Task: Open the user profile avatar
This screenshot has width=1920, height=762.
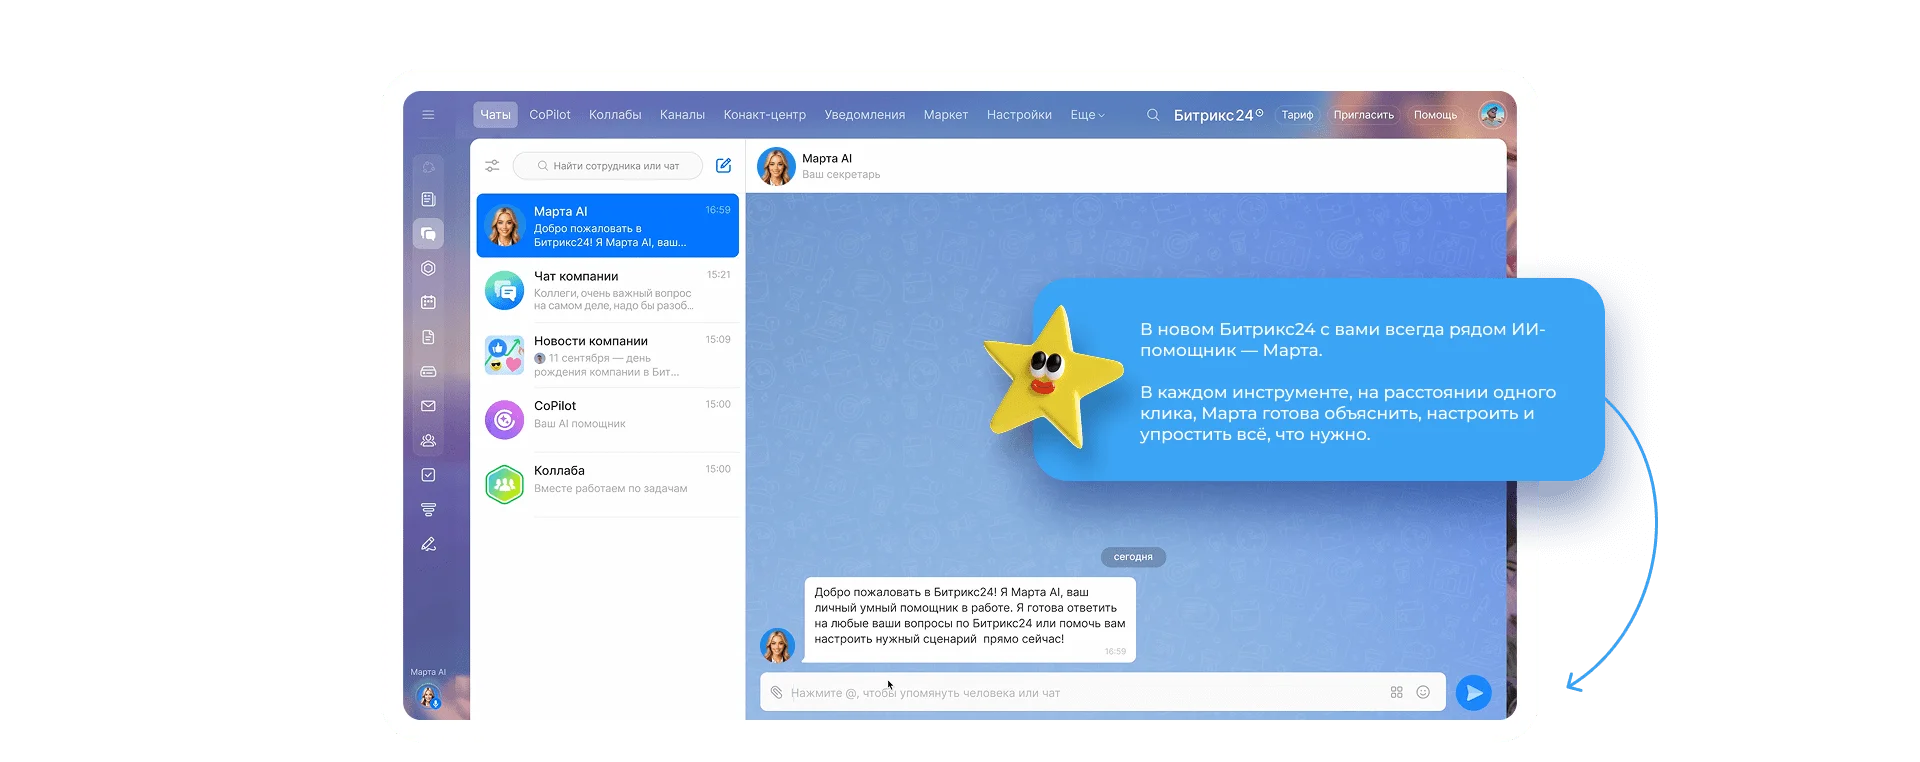Action: tap(1492, 115)
